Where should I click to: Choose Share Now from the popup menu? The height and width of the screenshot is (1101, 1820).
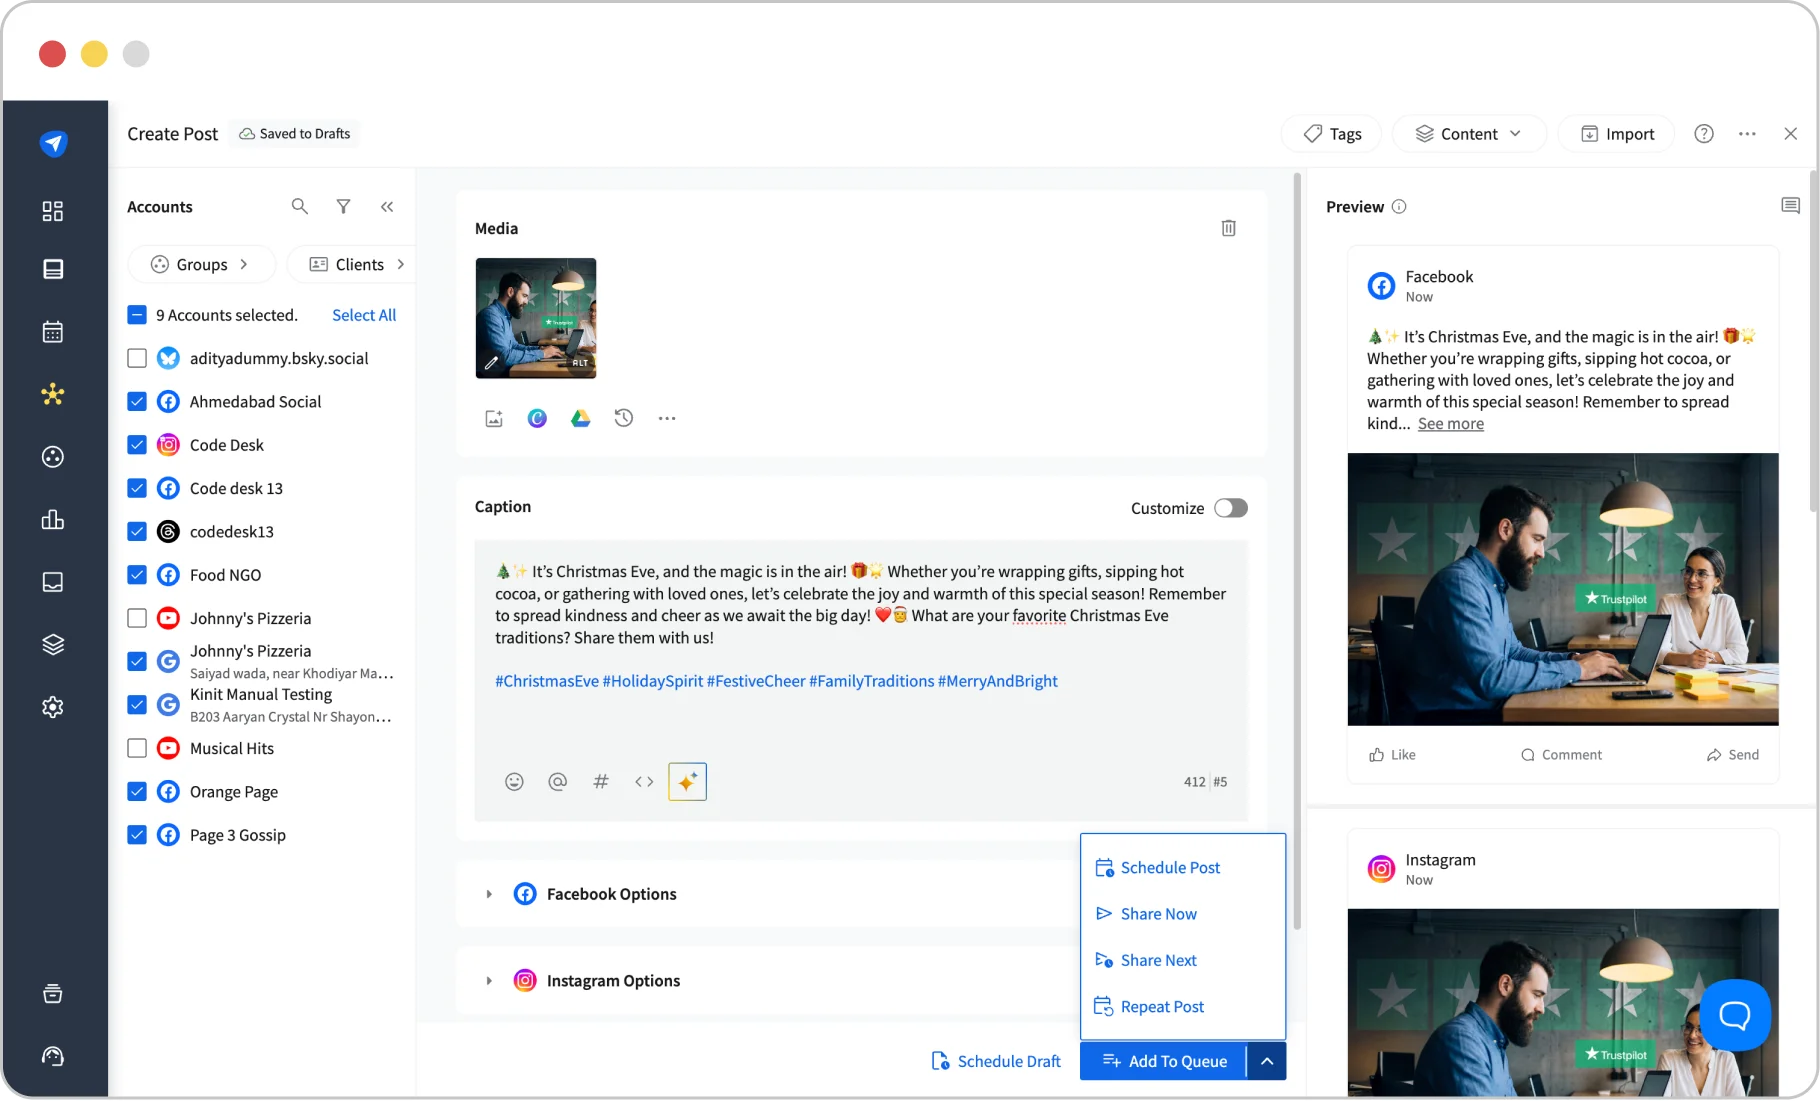pyautogui.click(x=1158, y=914)
